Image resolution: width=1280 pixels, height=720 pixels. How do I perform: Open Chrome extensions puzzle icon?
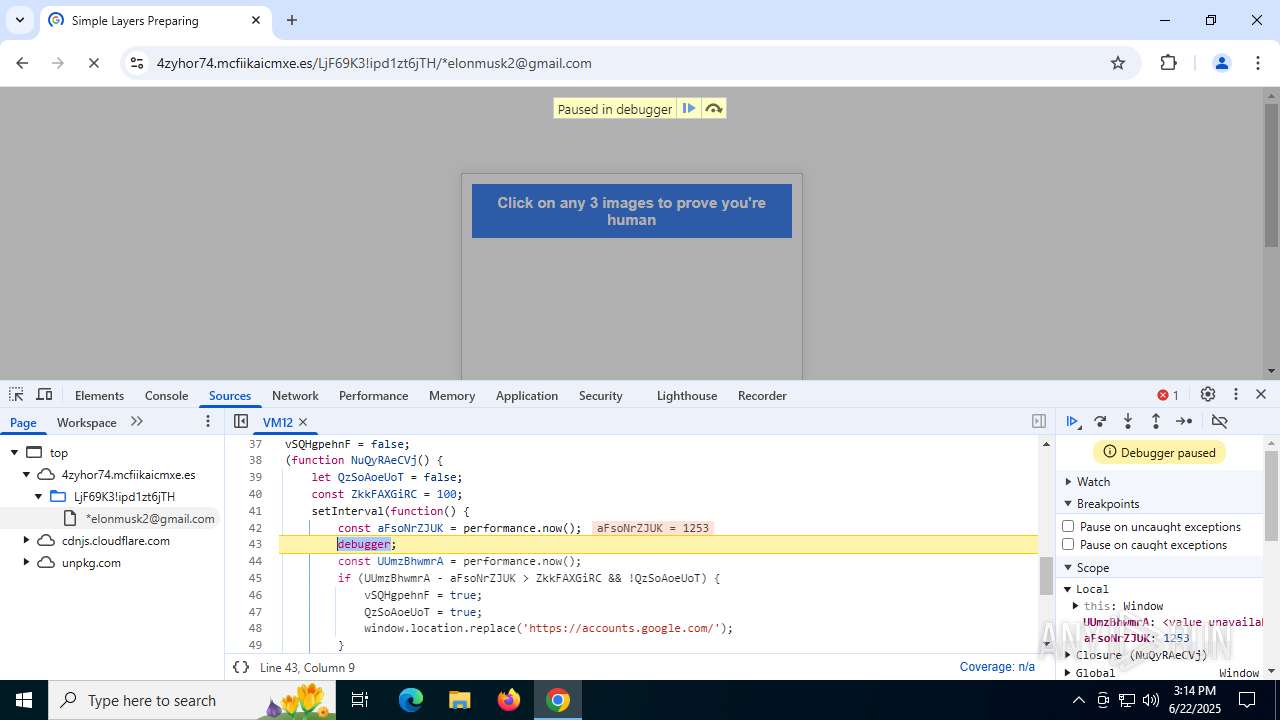click(1168, 63)
